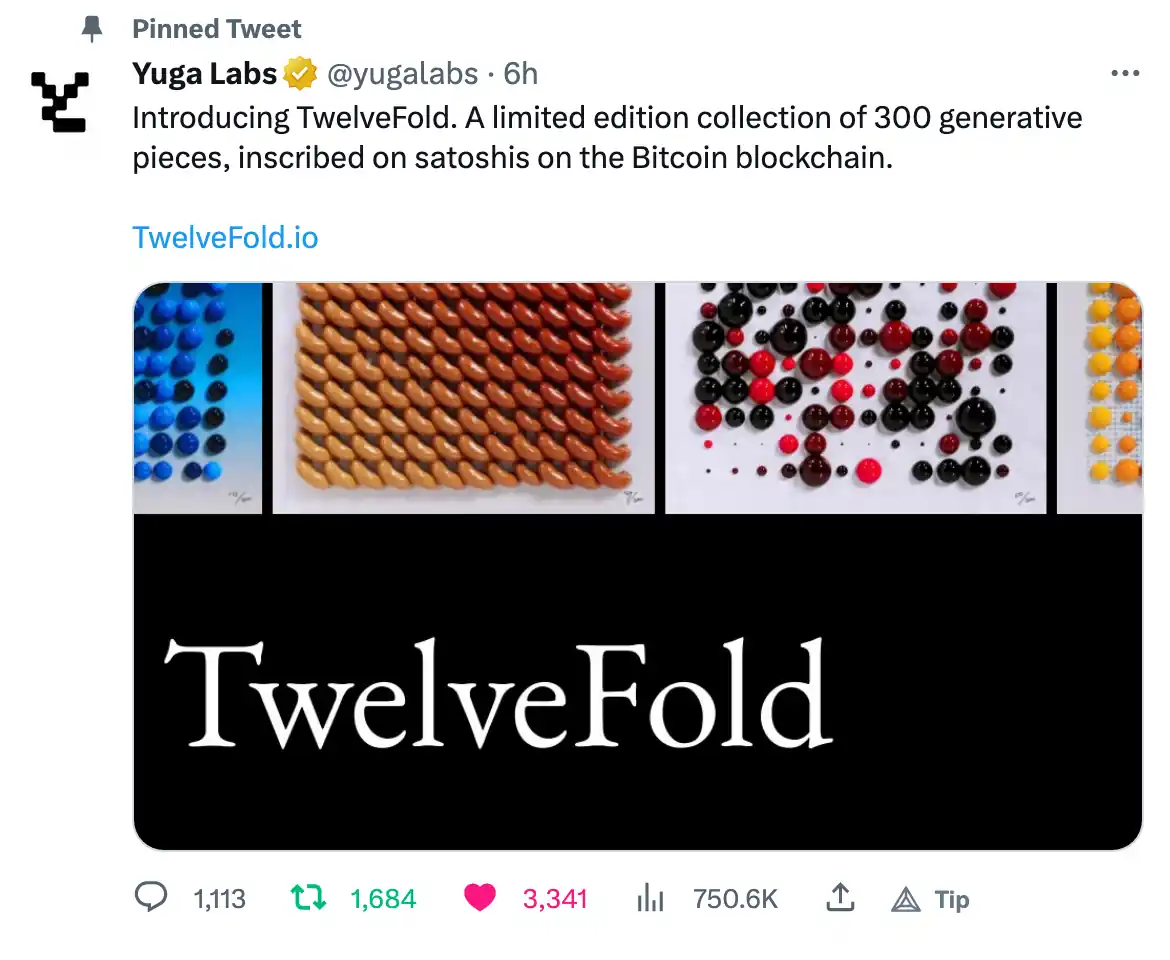The height and width of the screenshot is (960, 1170).
Task: Click the Tip triangle icon
Action: (x=905, y=900)
